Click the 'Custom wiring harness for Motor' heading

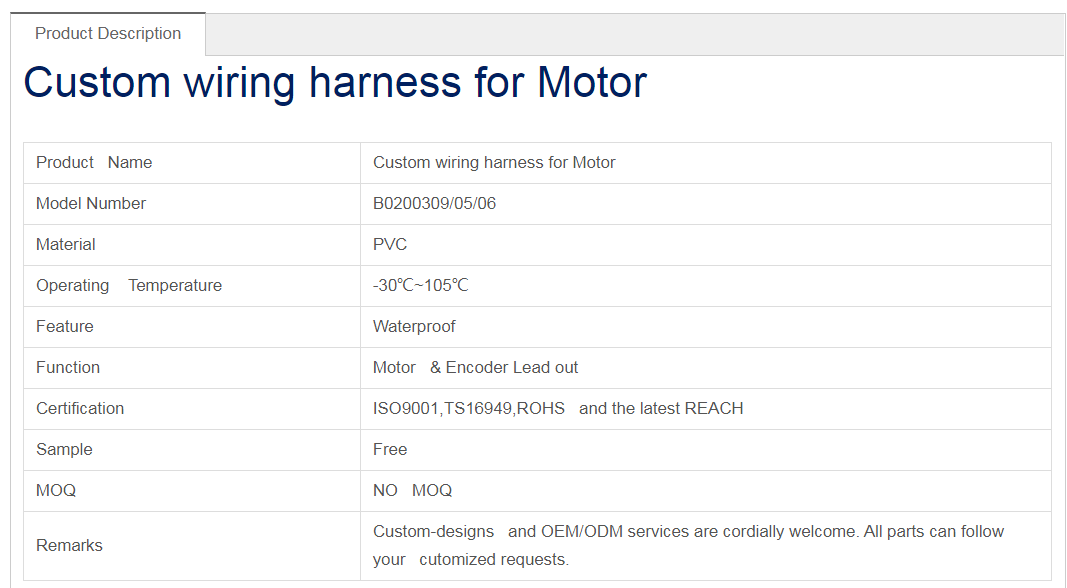(335, 82)
